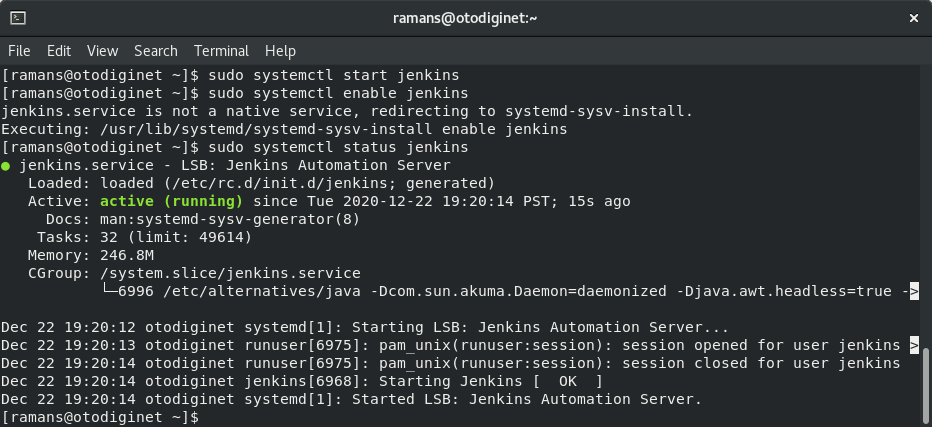Click the 'not a native service' message line
Screen dimensions: 932x427
click(x=347, y=111)
